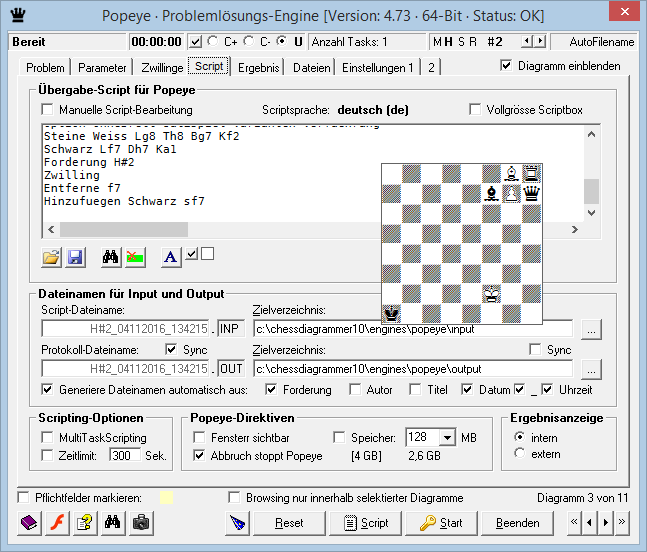Viewport: 647px width, 552px height.
Task: Click scriptbox vertical scroll down arrow
Action: [x=591, y=213]
